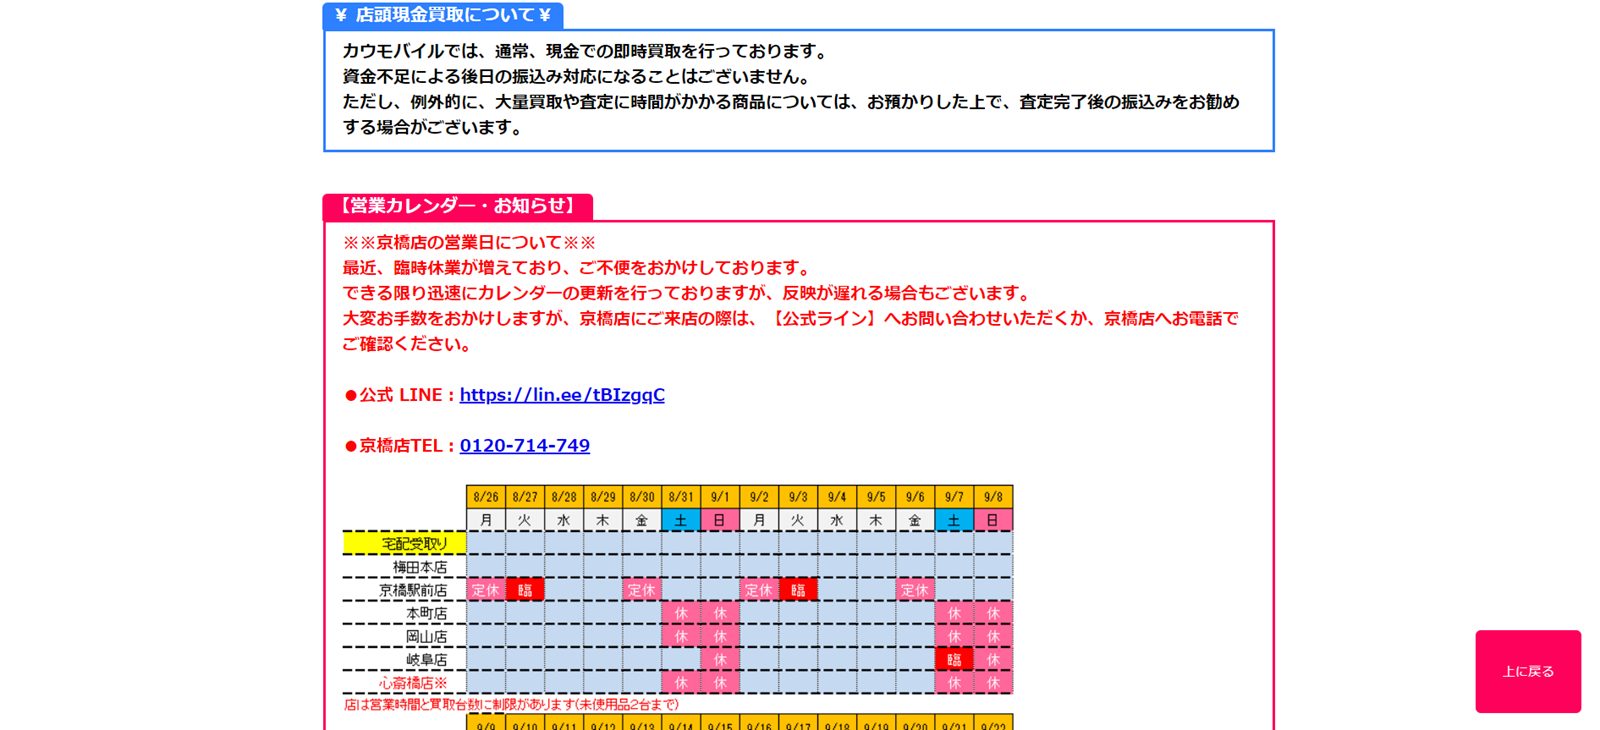Select the blue 土 cell under 9/7

(x=954, y=520)
